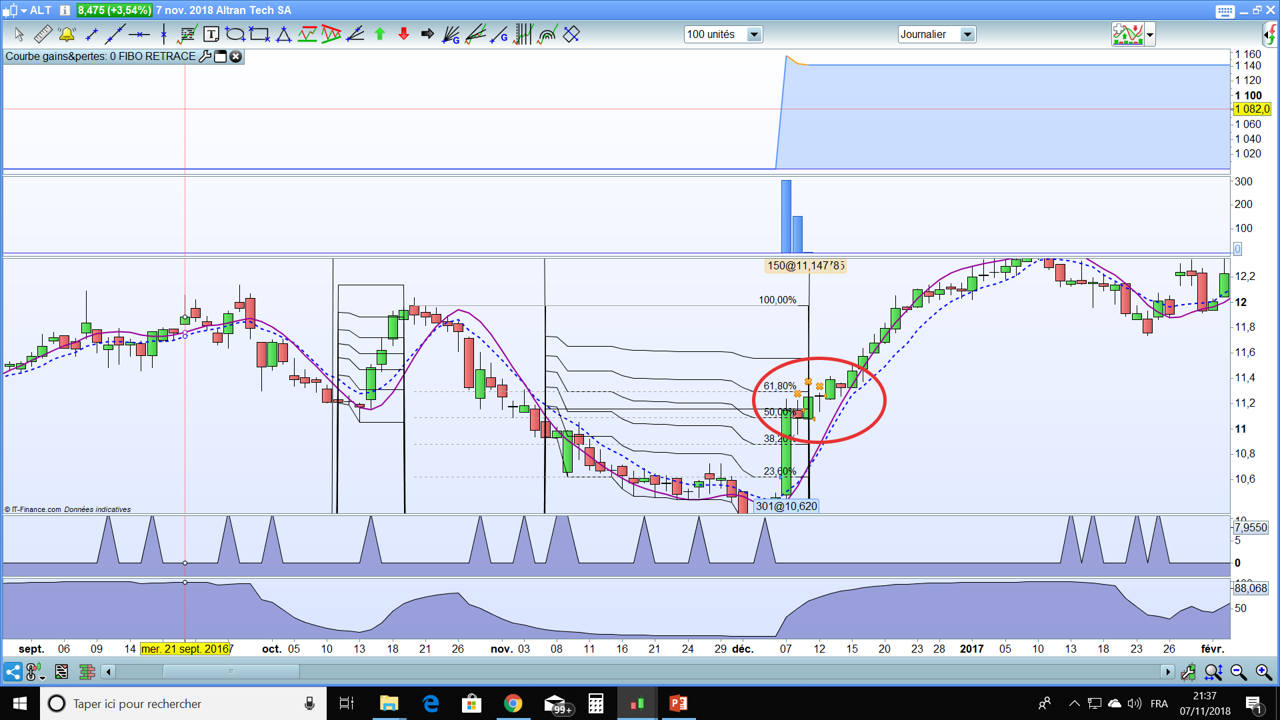Click the 100,00% Fibonacci level label
This screenshot has width=1280, height=720.
pyautogui.click(x=778, y=300)
